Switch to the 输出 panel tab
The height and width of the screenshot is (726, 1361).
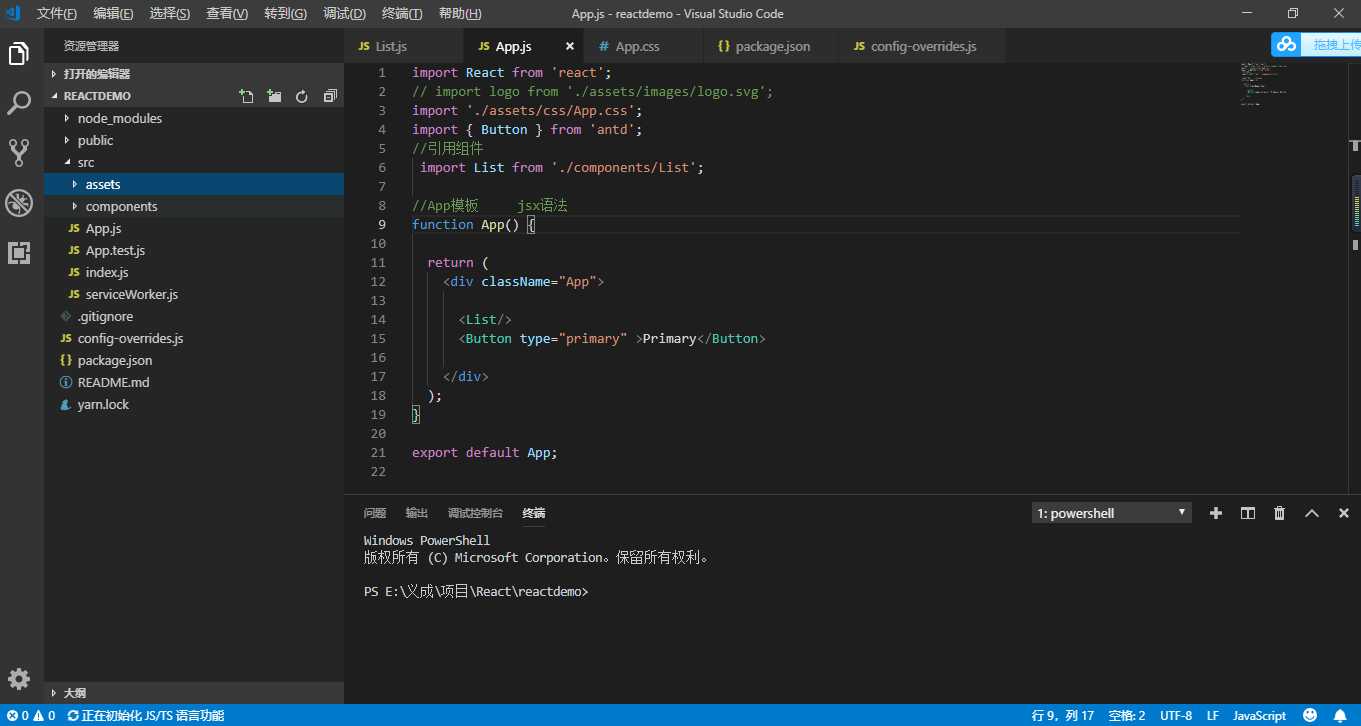click(x=416, y=513)
